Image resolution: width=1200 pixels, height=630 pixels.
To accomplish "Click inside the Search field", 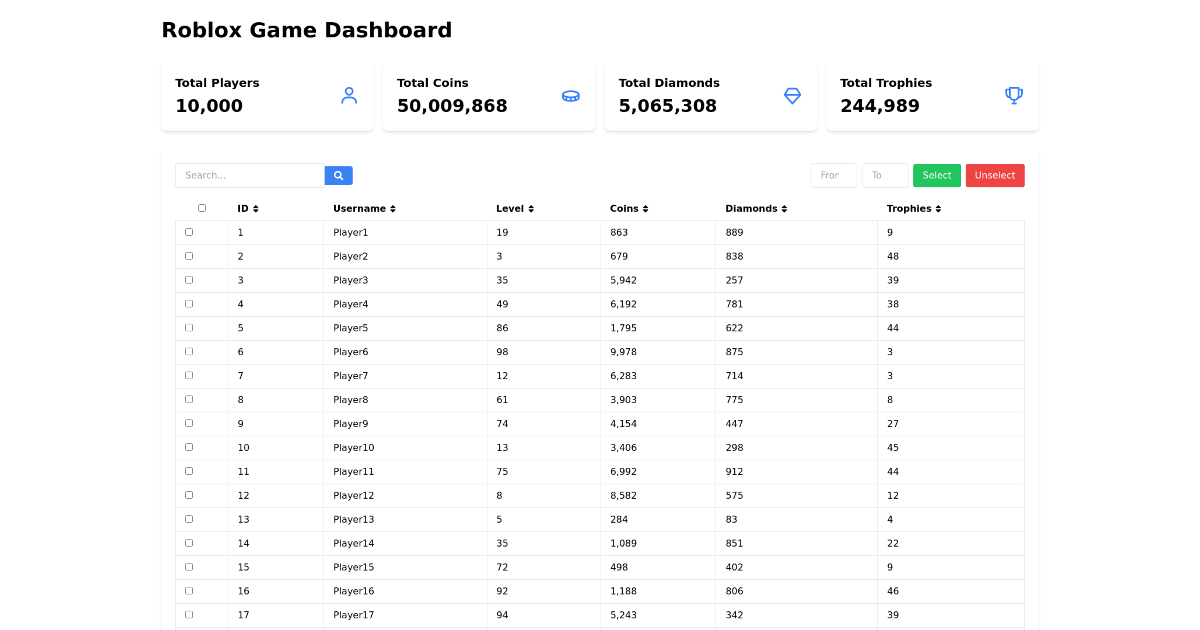I will (x=250, y=175).
